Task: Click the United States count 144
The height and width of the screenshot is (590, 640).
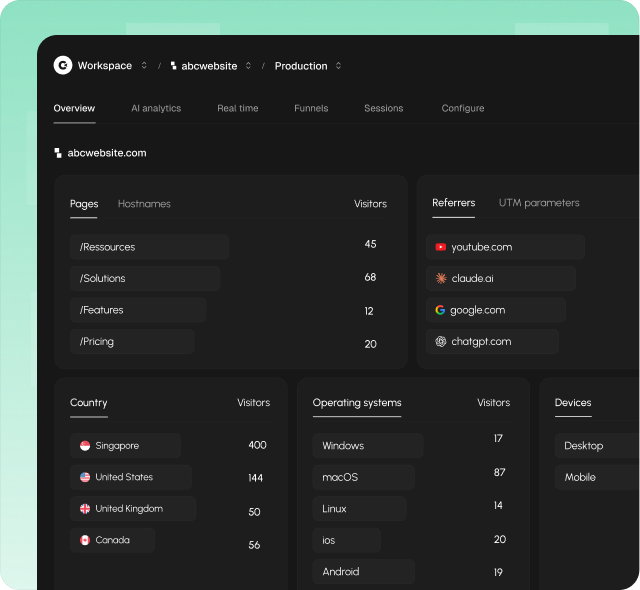Action: tap(256, 478)
